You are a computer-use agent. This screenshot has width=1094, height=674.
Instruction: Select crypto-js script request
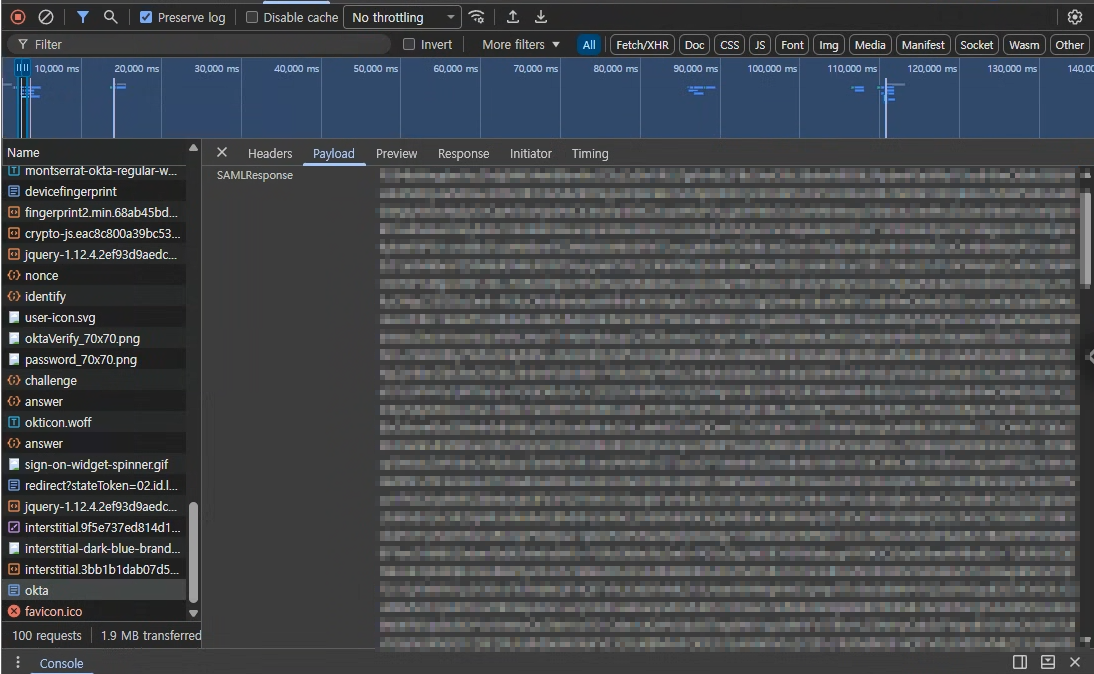tap(94, 233)
